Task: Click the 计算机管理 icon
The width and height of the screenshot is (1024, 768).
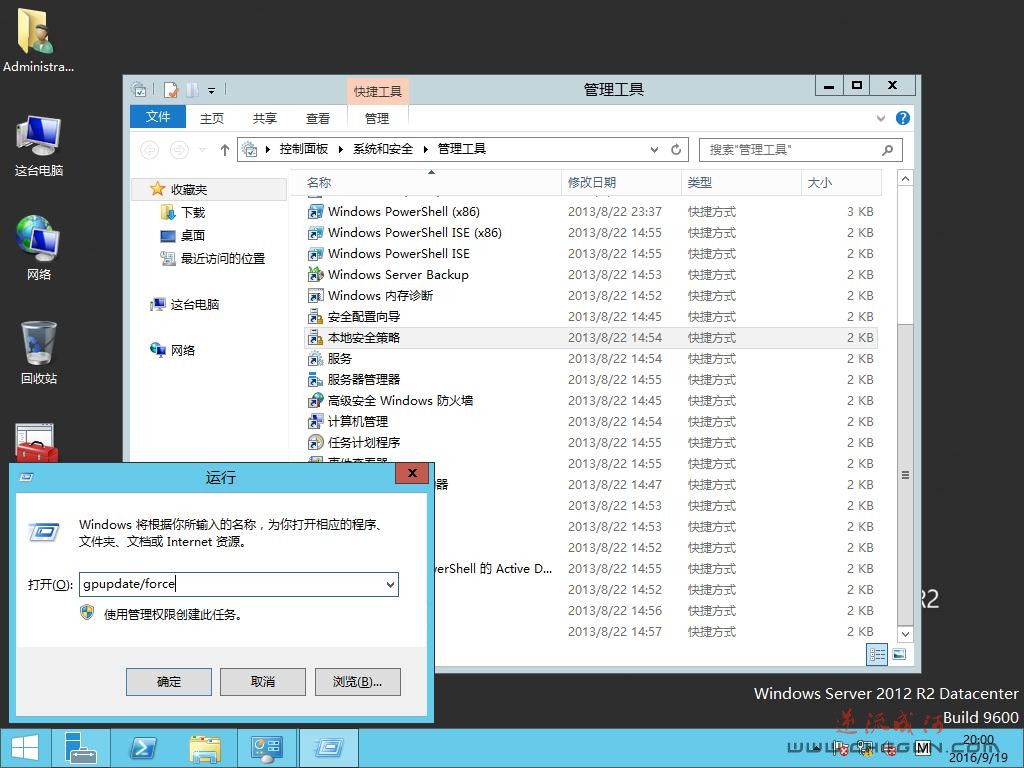Action: point(315,421)
